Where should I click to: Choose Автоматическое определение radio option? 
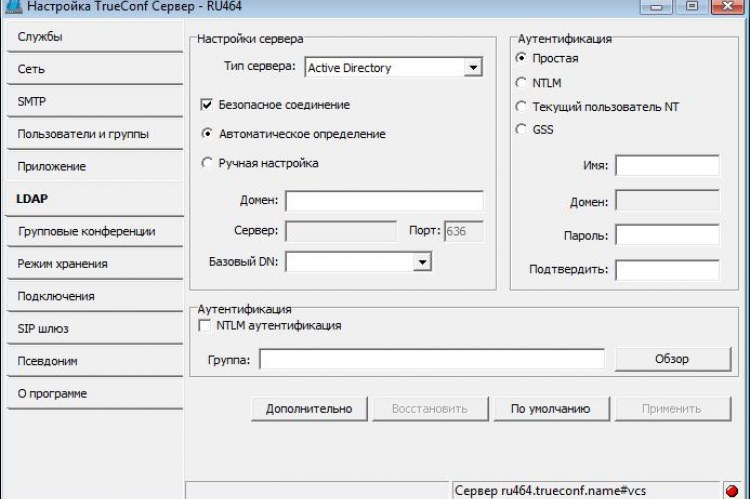(208, 133)
